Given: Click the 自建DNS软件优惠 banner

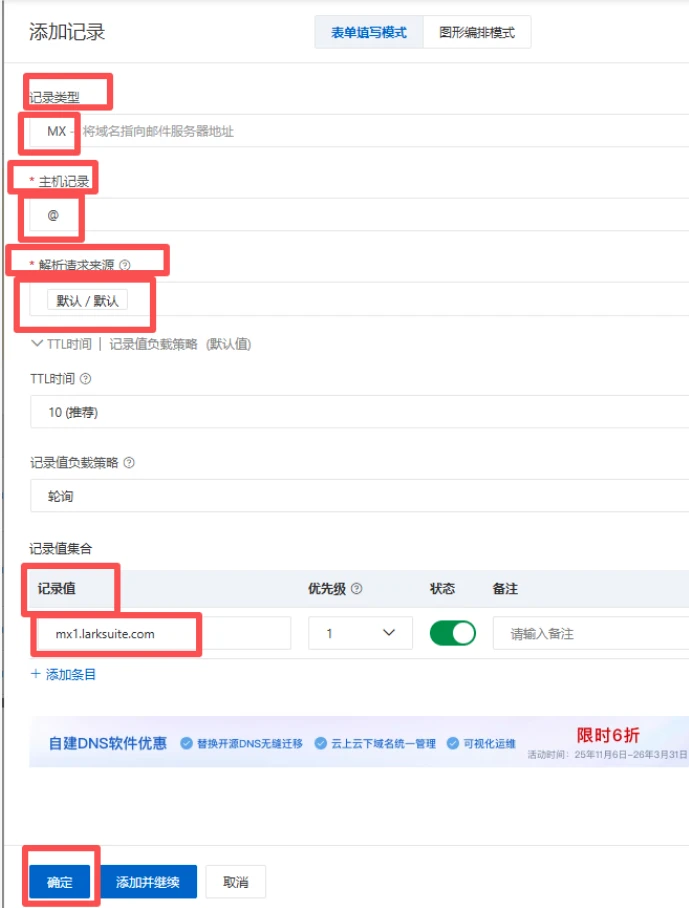Looking at the screenshot, I should 359,742.
